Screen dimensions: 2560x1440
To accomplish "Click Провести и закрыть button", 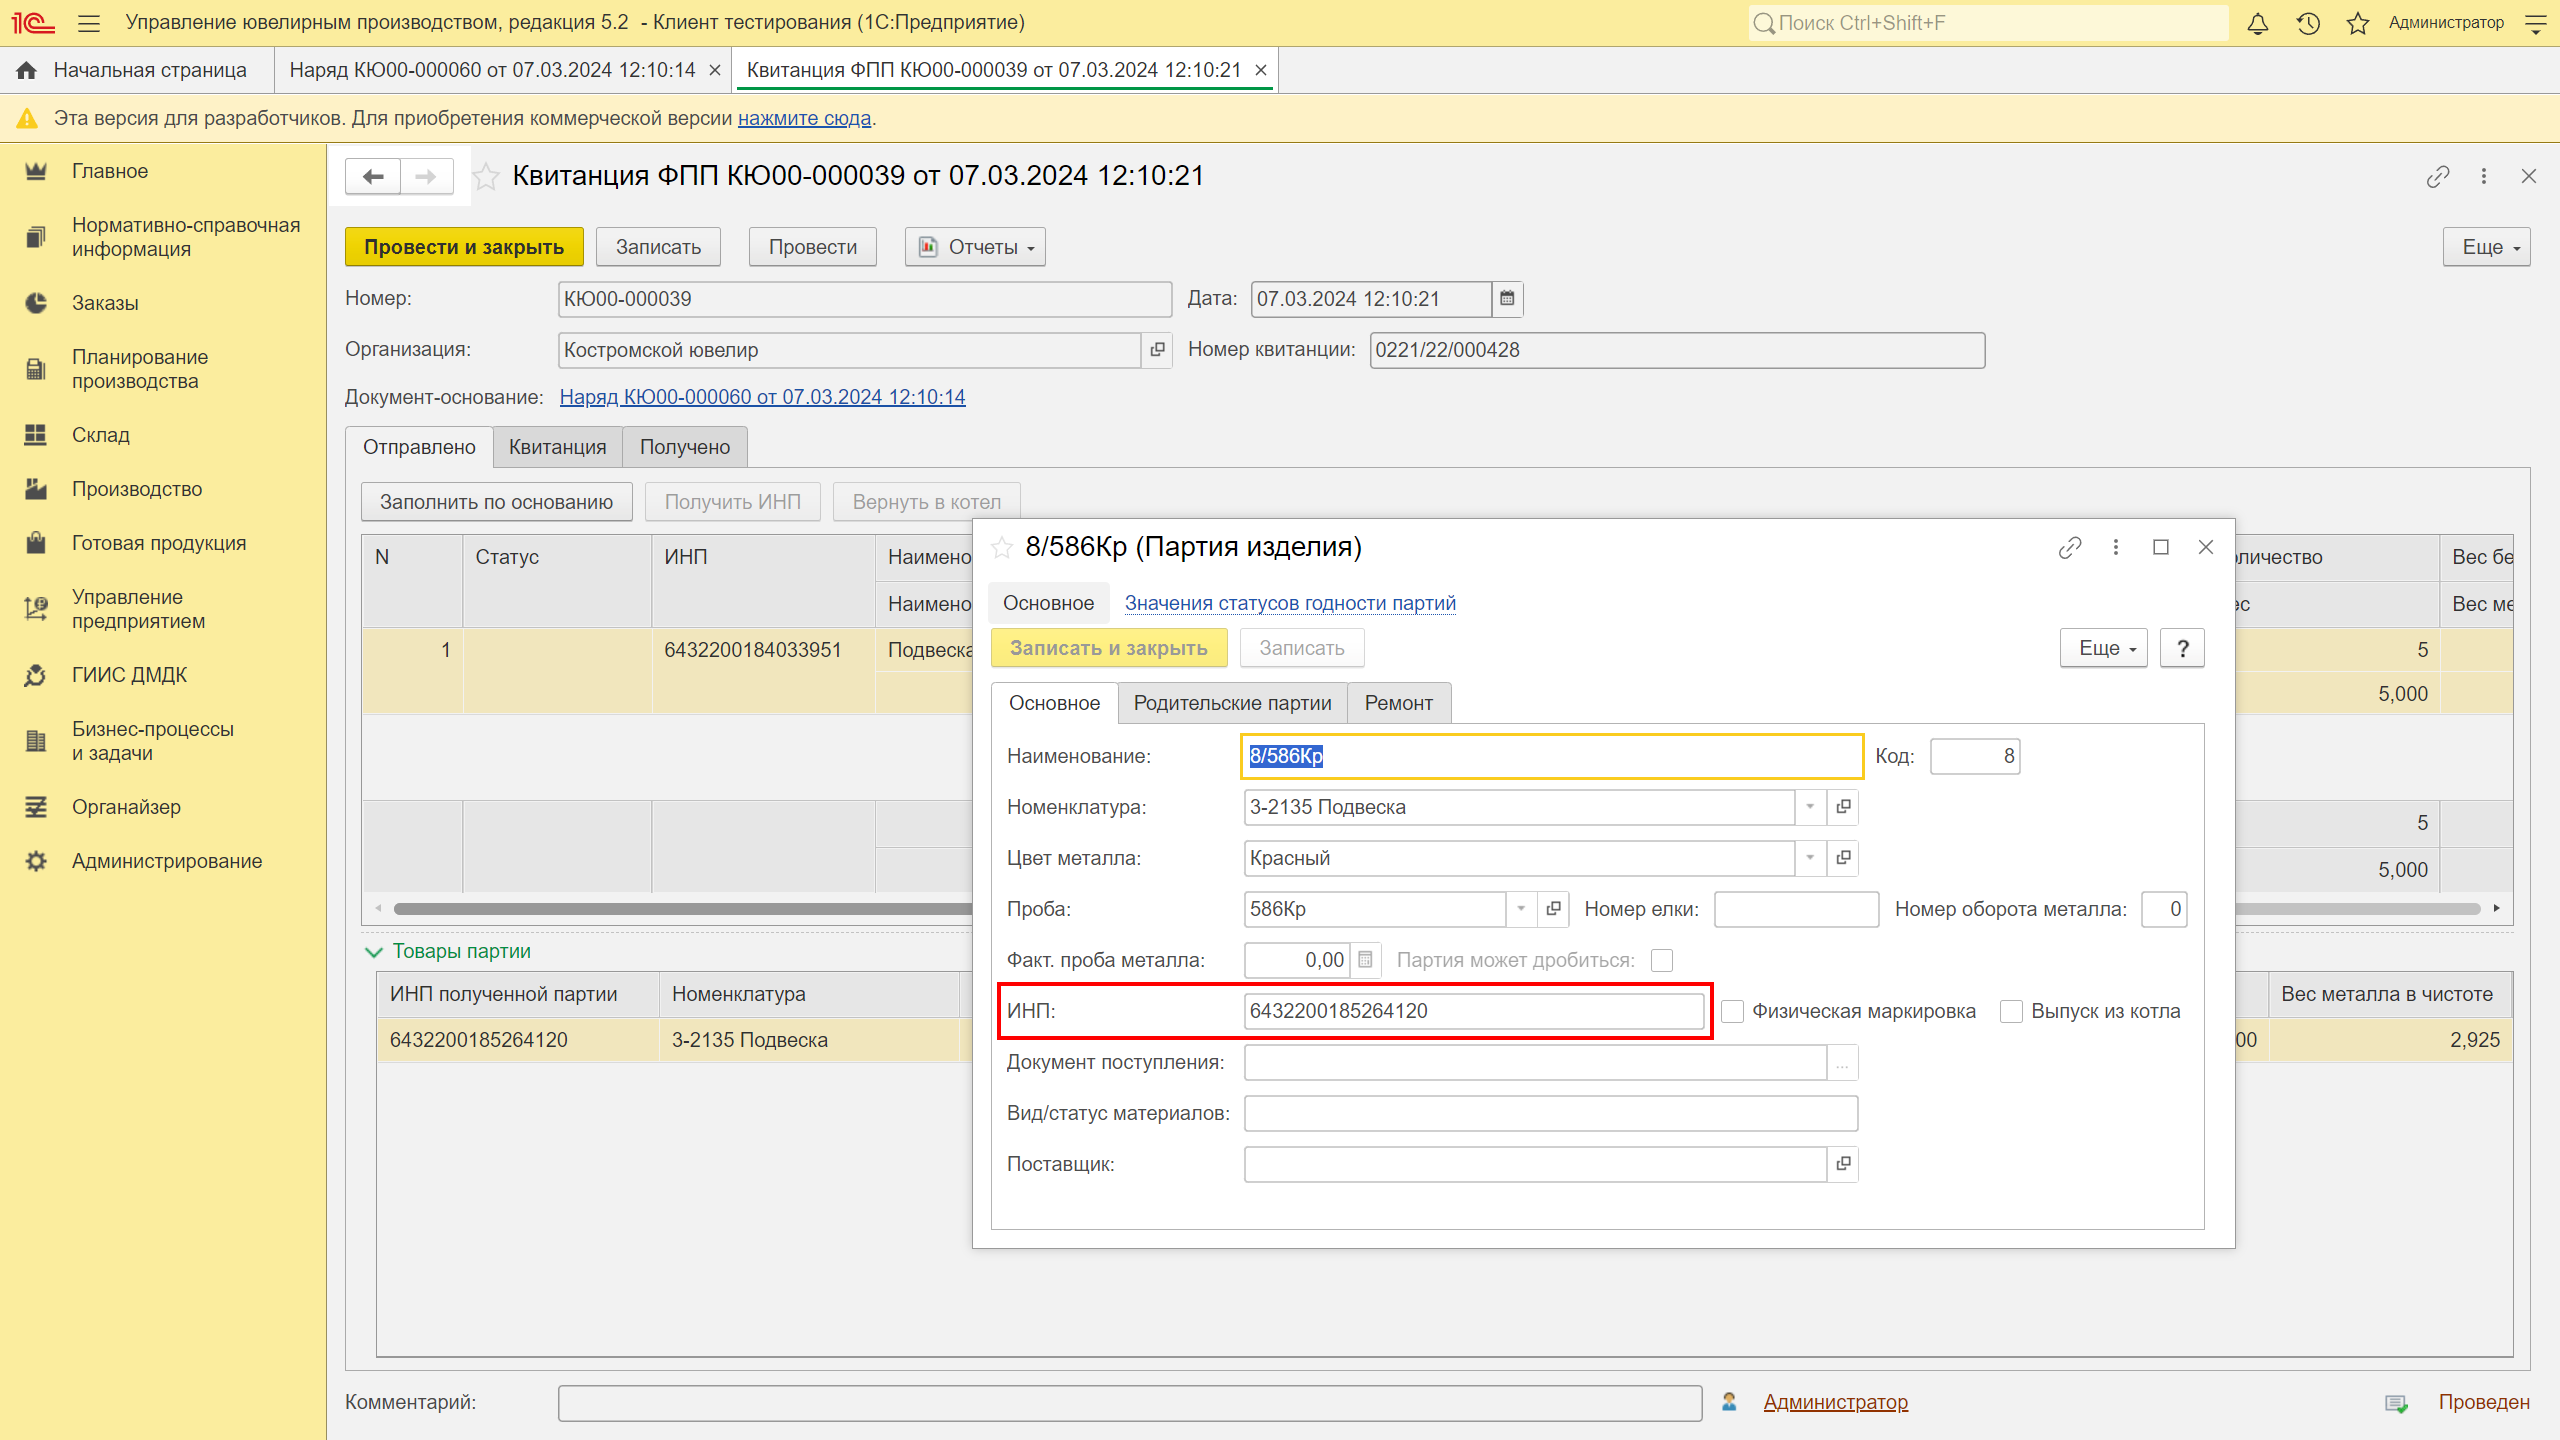I will [464, 247].
